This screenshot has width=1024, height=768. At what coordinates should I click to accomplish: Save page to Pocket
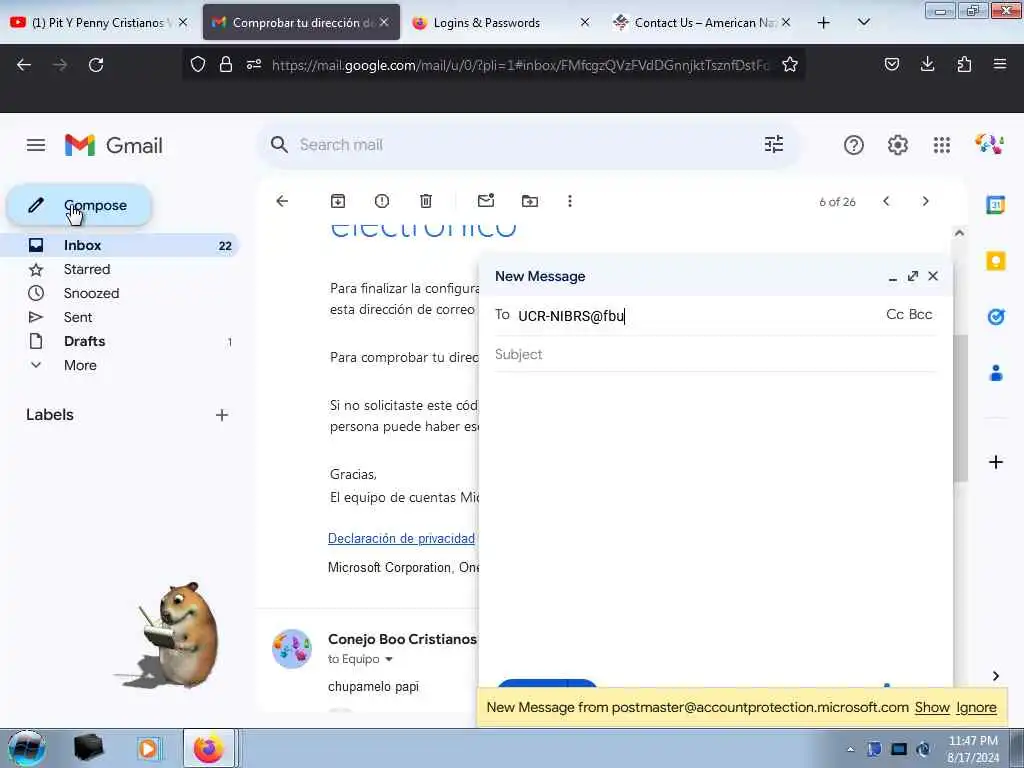click(891, 64)
